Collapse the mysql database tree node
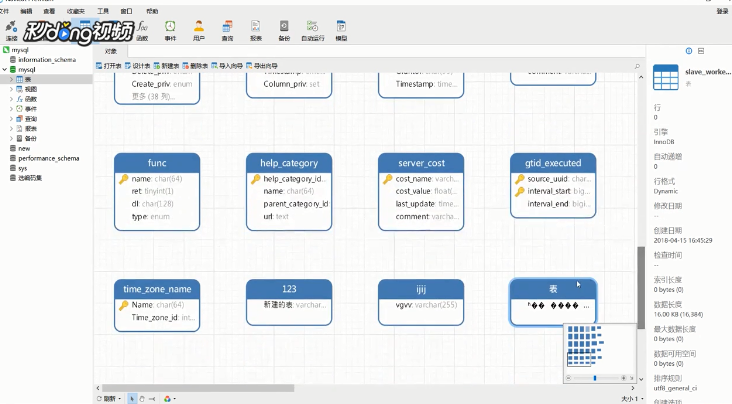 point(5,70)
